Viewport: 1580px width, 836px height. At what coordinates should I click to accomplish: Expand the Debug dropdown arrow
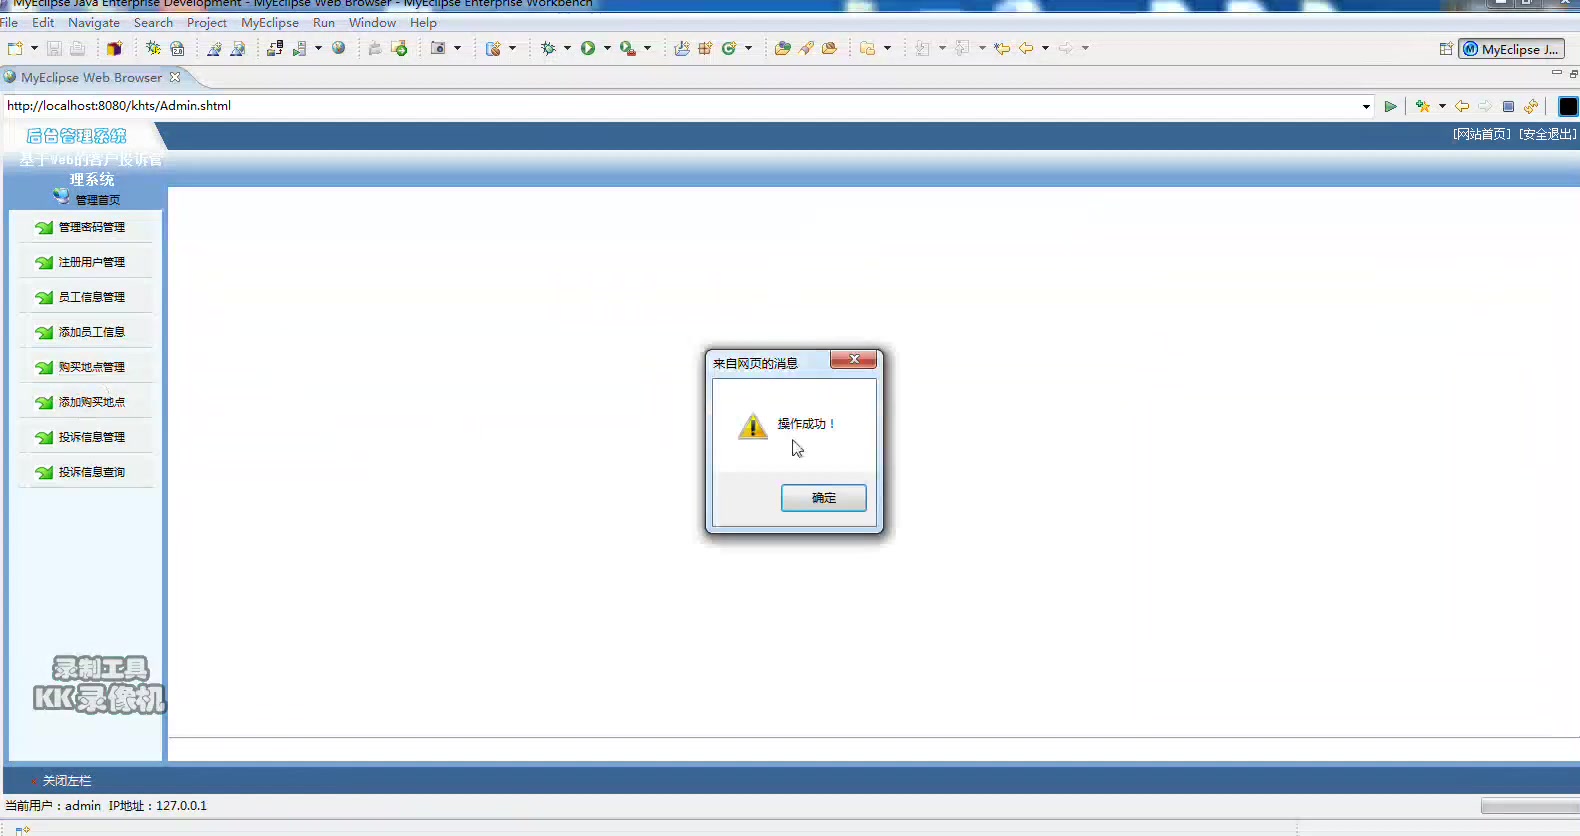coord(567,48)
